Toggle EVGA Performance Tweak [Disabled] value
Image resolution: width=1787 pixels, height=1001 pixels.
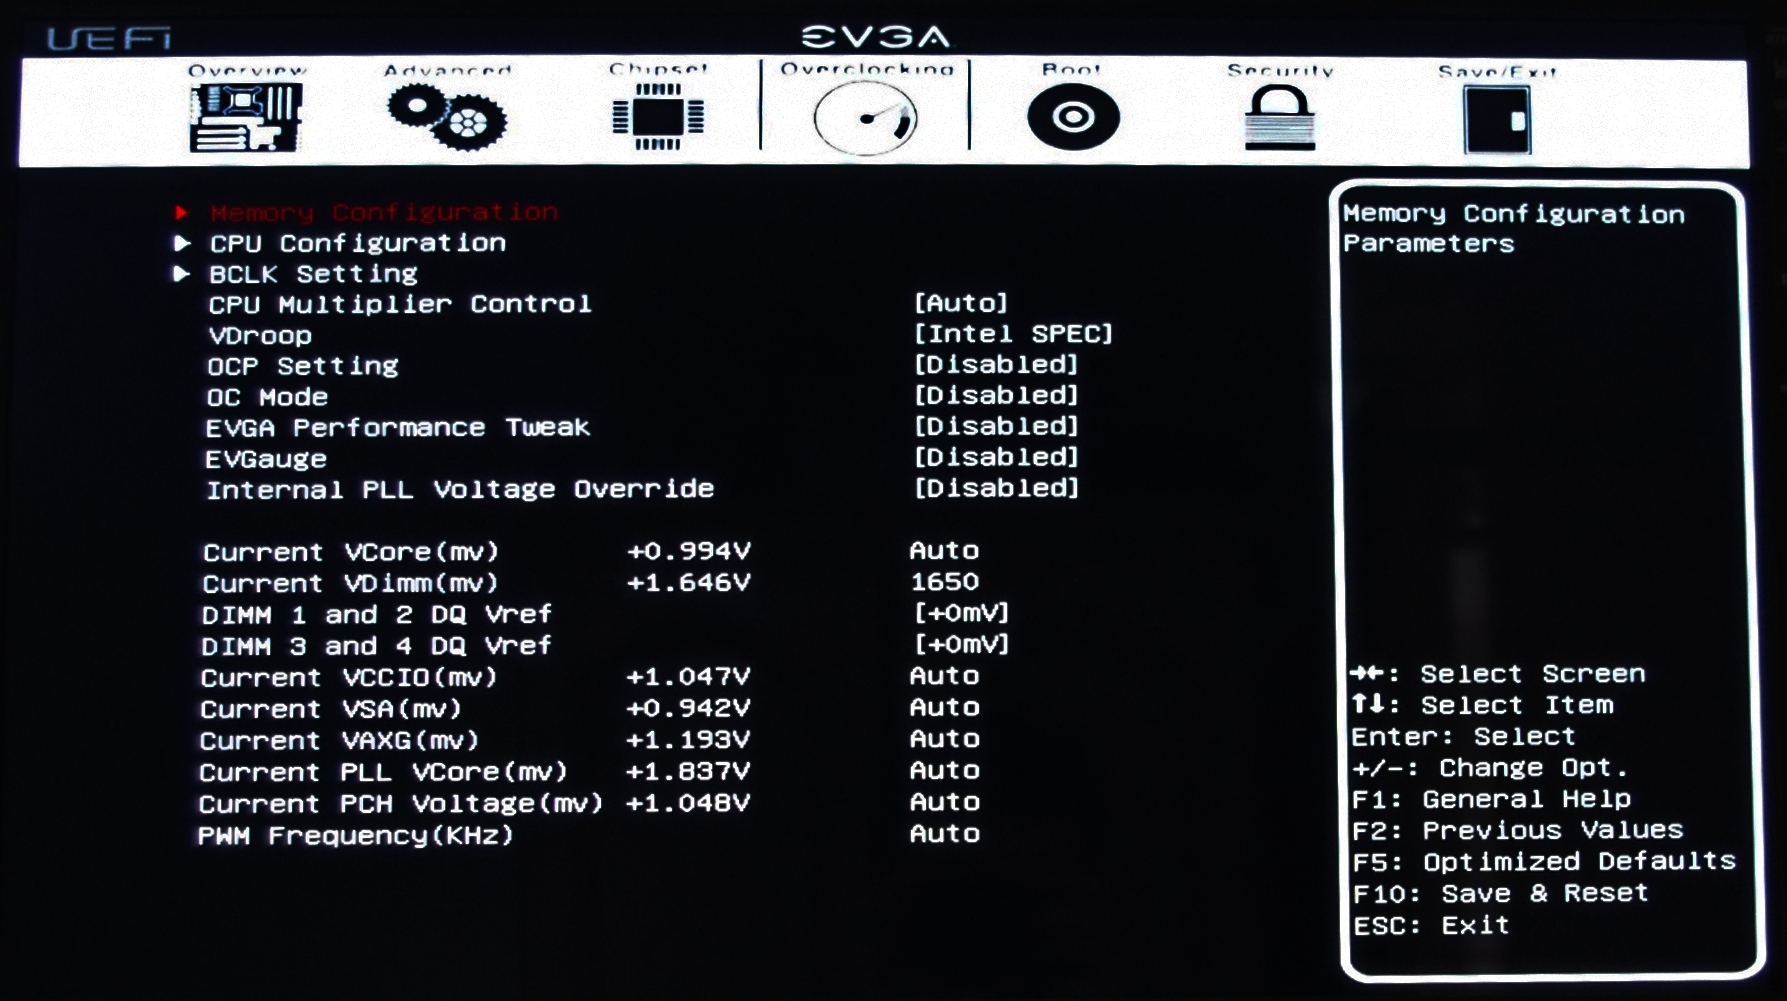(x=996, y=427)
